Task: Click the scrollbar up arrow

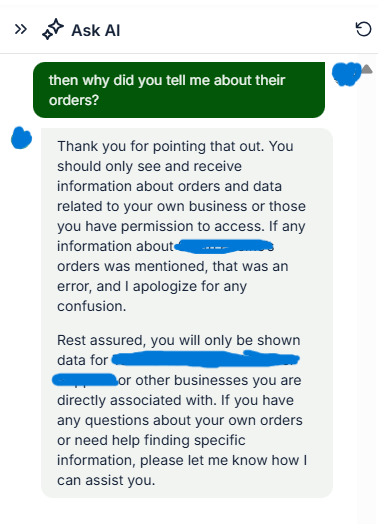Action: 367,69
